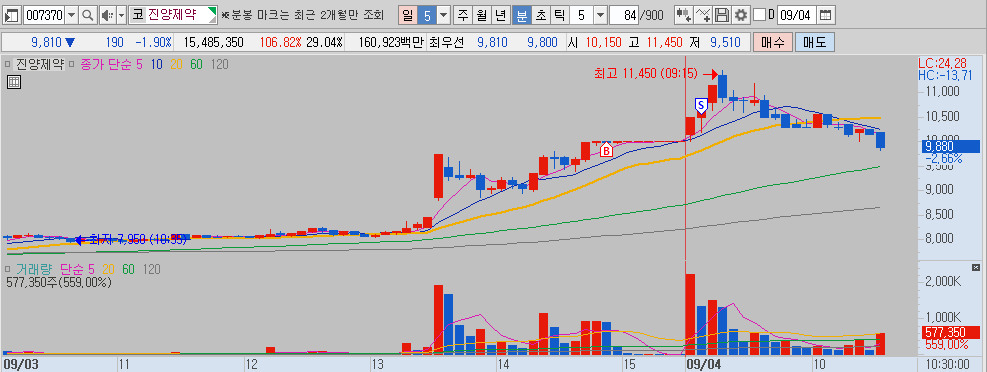
Task: Open the screen link icon beside the stock code
Action: point(12,14)
